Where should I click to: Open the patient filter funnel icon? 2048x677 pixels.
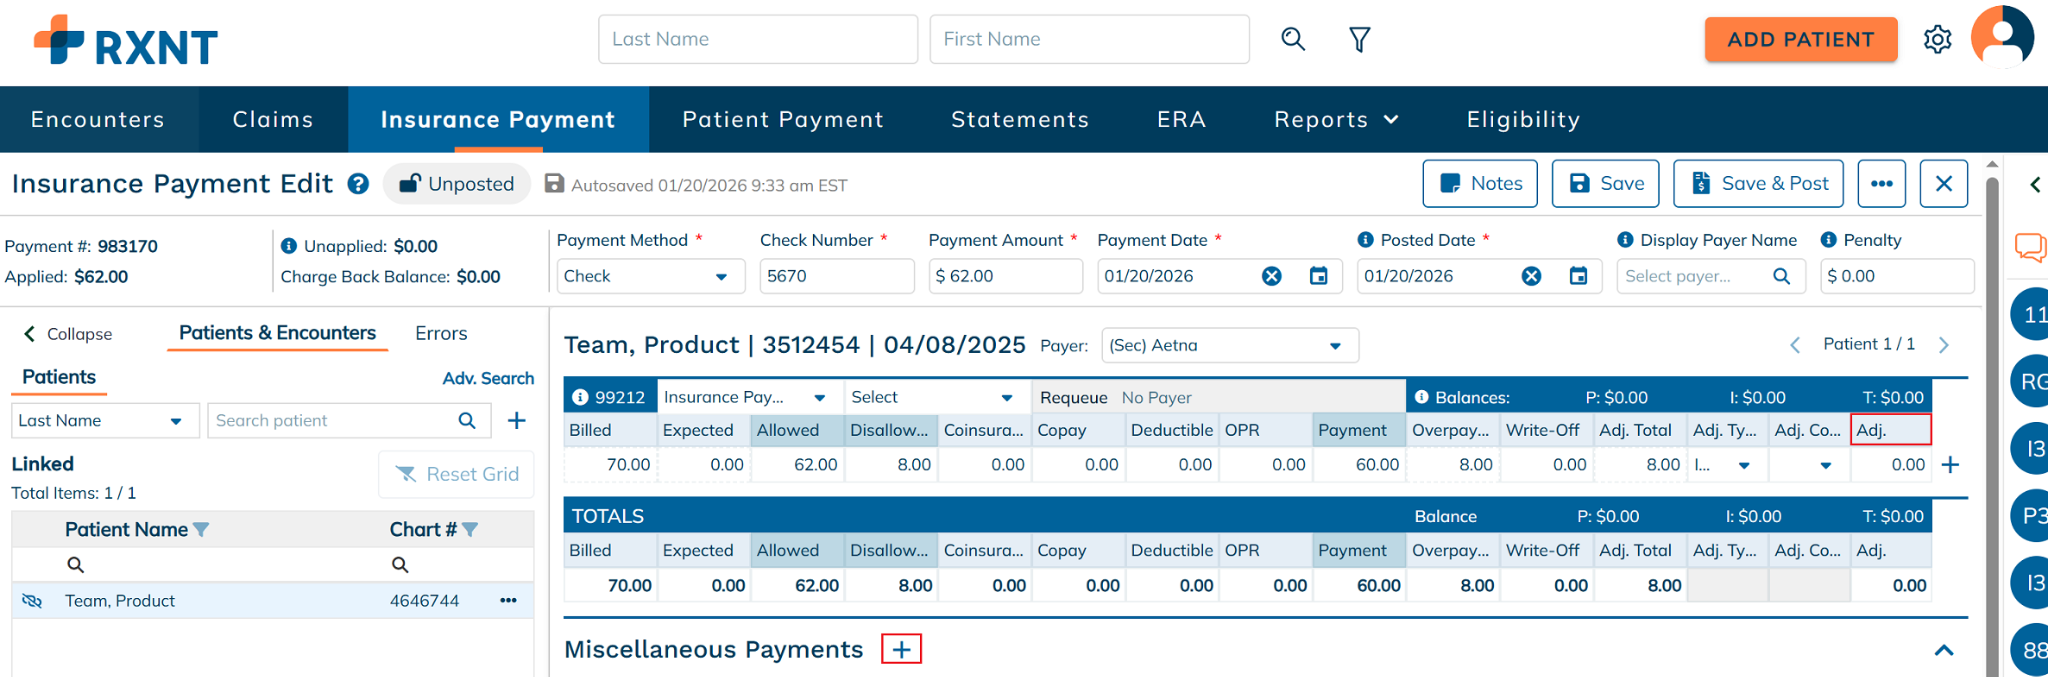tap(1359, 40)
